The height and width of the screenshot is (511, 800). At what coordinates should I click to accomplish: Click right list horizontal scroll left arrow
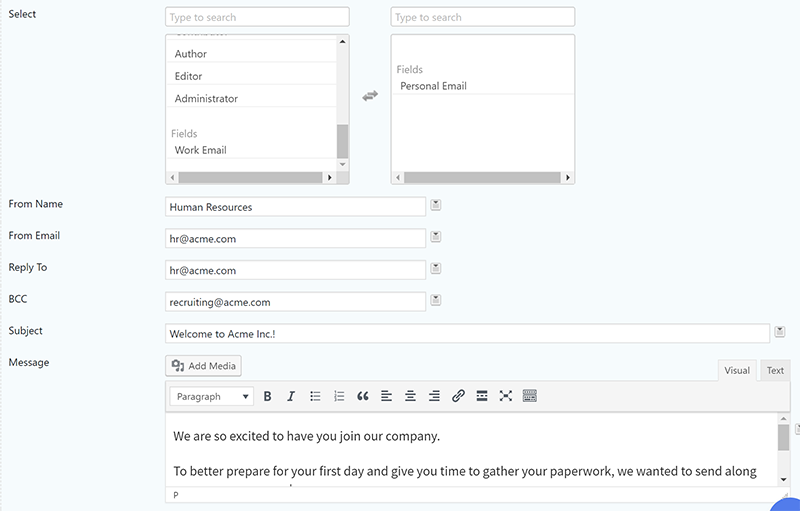click(398, 177)
